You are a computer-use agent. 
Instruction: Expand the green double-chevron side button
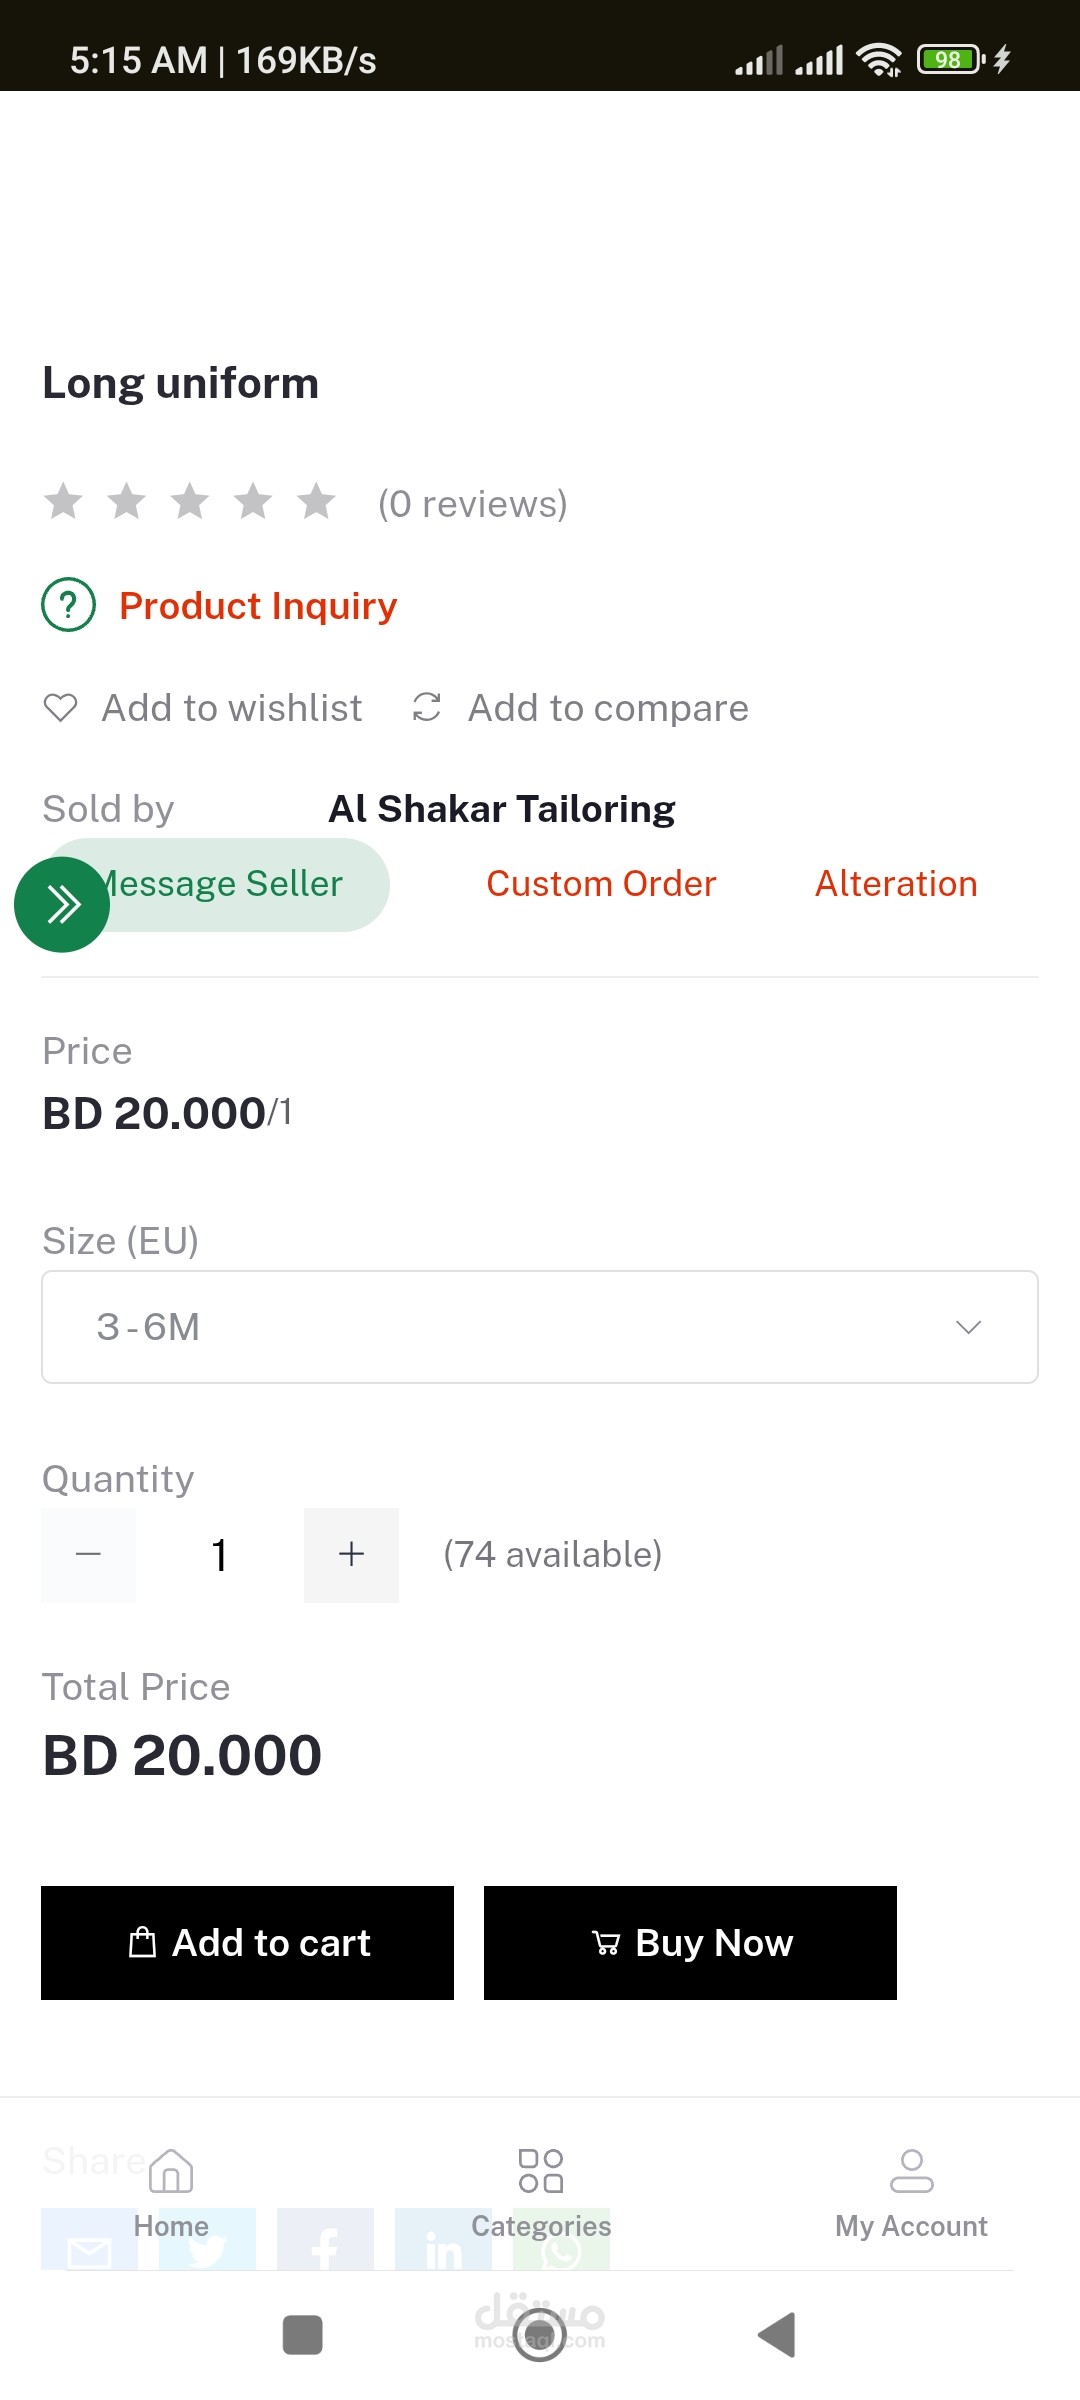tap(62, 905)
